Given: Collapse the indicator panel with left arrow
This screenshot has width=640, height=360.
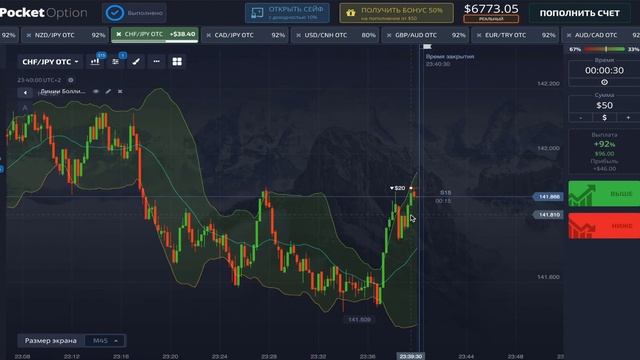Looking at the screenshot, I should click(x=25, y=93).
